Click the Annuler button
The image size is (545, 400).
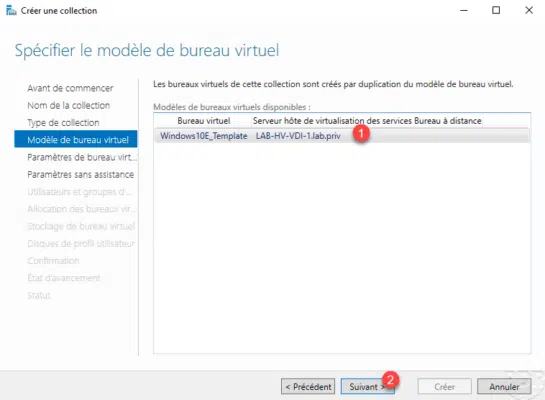(x=504, y=386)
